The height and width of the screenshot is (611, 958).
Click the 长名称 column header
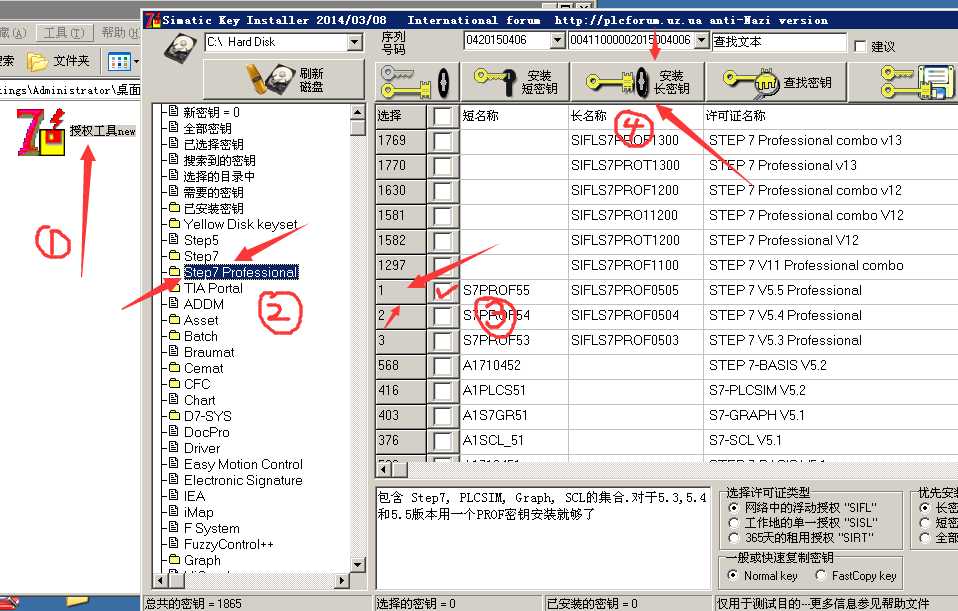click(x=635, y=116)
